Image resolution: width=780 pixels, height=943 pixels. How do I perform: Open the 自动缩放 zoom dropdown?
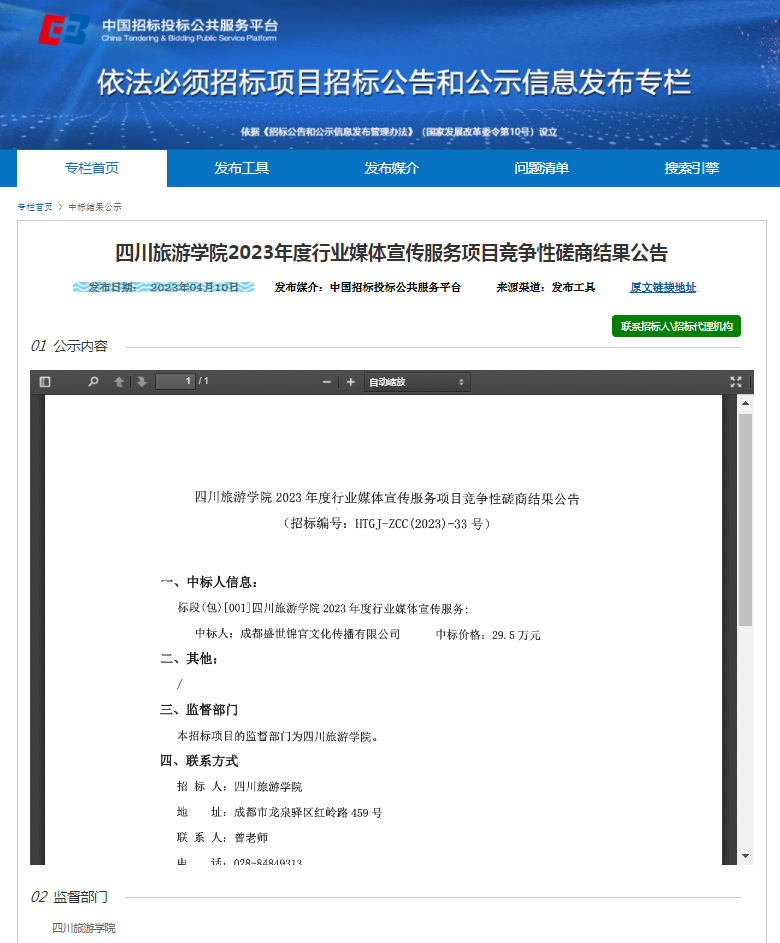[417, 382]
